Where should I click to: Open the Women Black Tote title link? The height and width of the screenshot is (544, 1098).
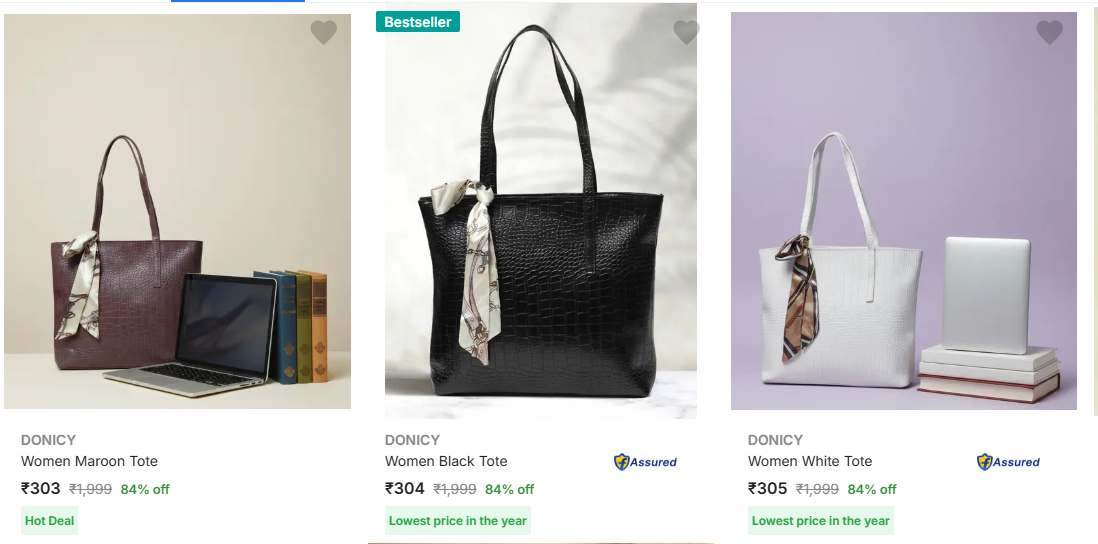pyautogui.click(x=446, y=461)
